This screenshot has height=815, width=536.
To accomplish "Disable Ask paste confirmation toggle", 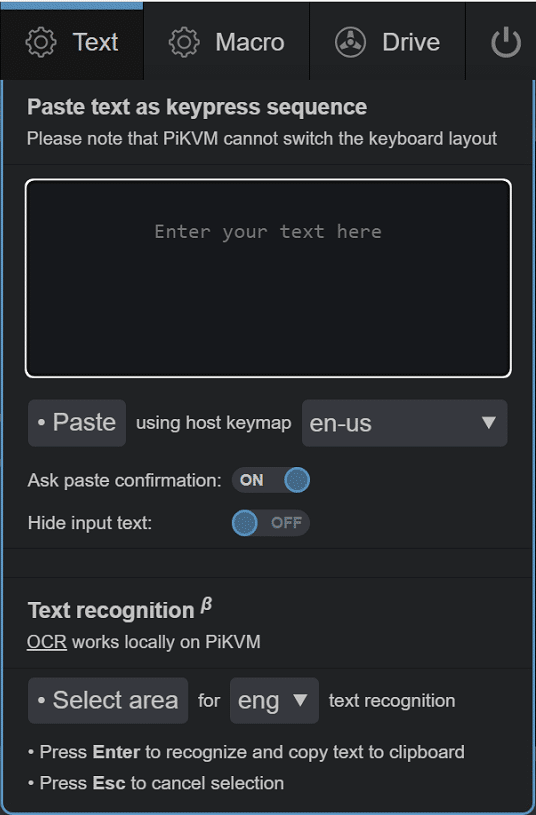I will coord(271,480).
